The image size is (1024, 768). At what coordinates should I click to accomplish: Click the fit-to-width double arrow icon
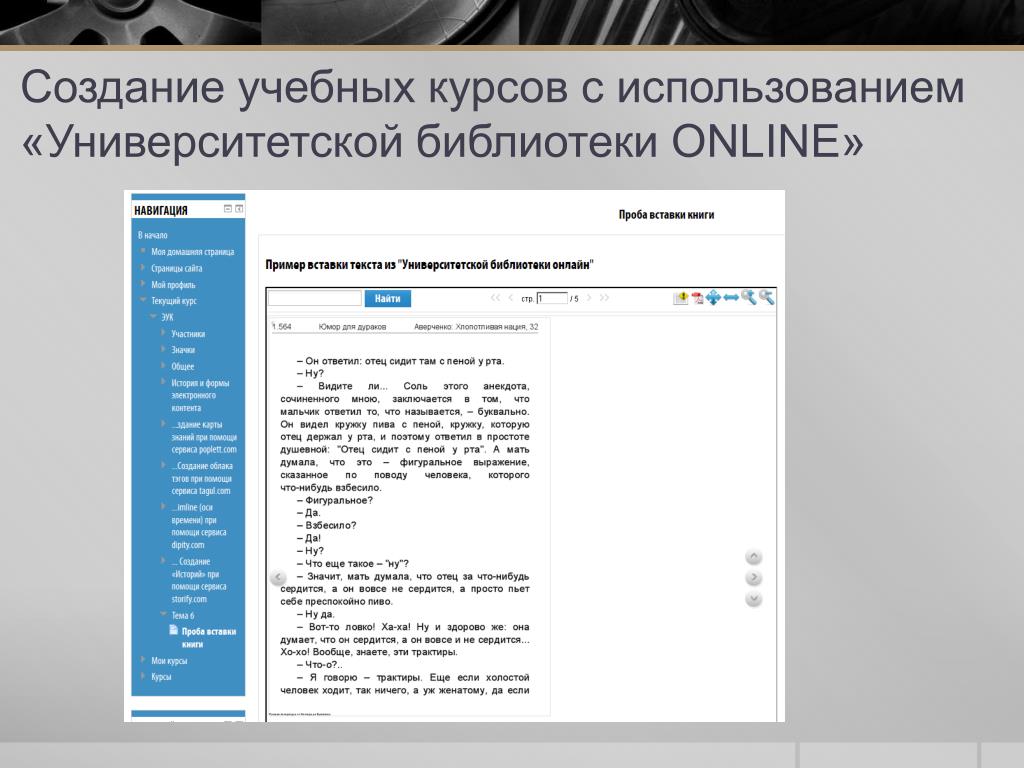[731, 298]
